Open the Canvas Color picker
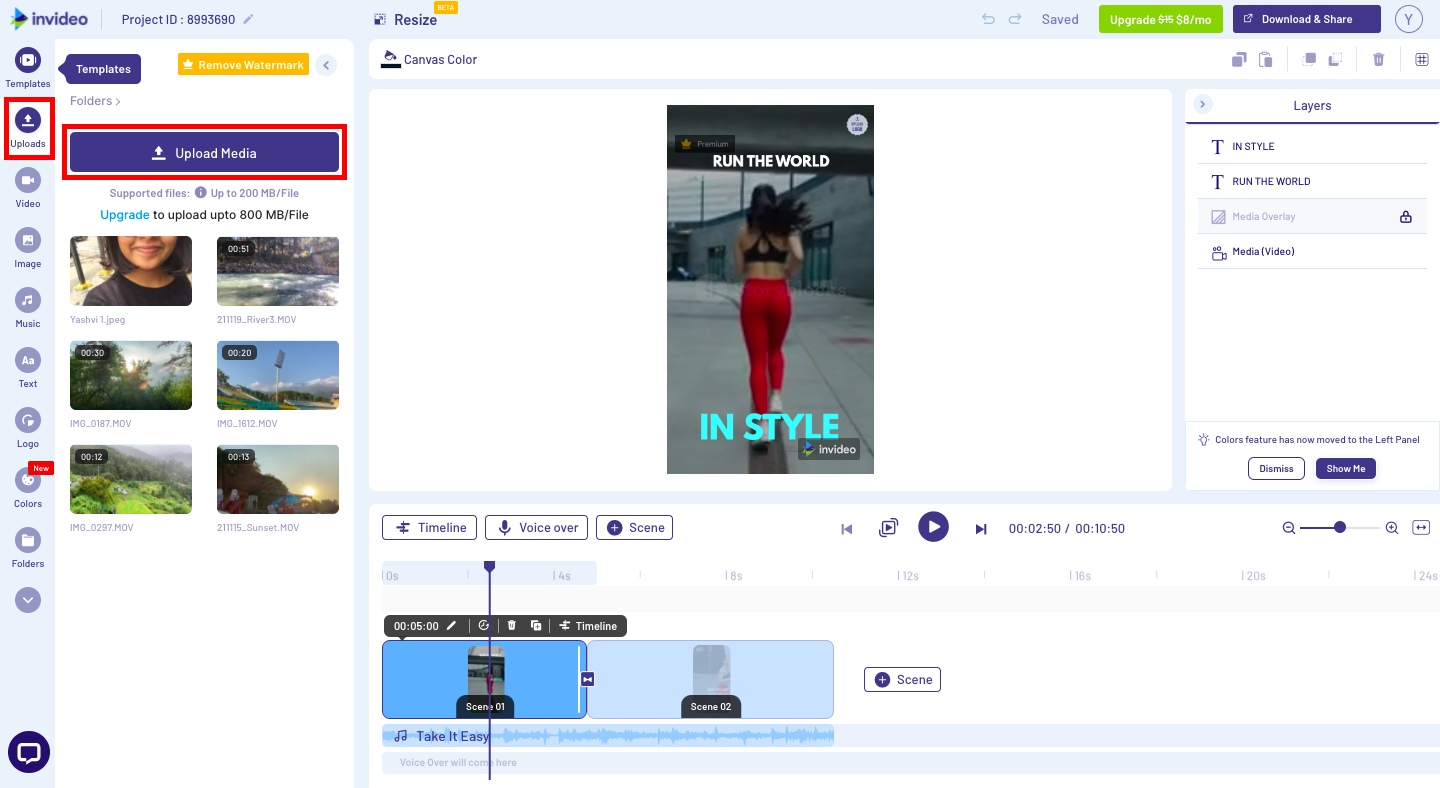The height and width of the screenshot is (788, 1440). pos(429,59)
